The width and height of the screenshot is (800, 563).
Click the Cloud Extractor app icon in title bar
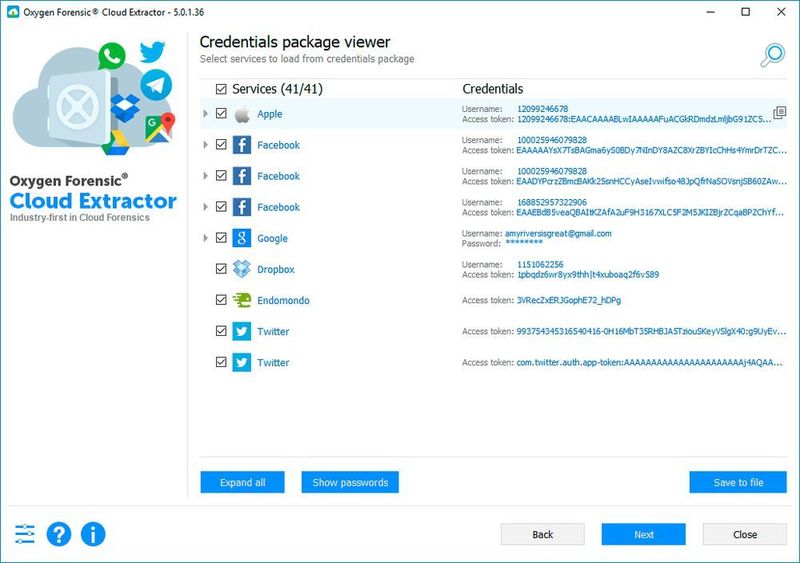(x=13, y=12)
